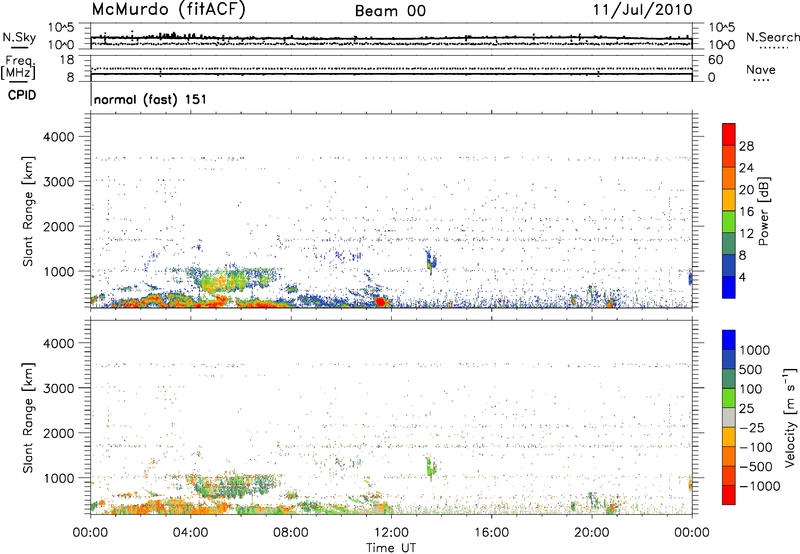Screen dimensions: 800x554
Task: Click the '60' Nave axis value
Action: click(715, 60)
